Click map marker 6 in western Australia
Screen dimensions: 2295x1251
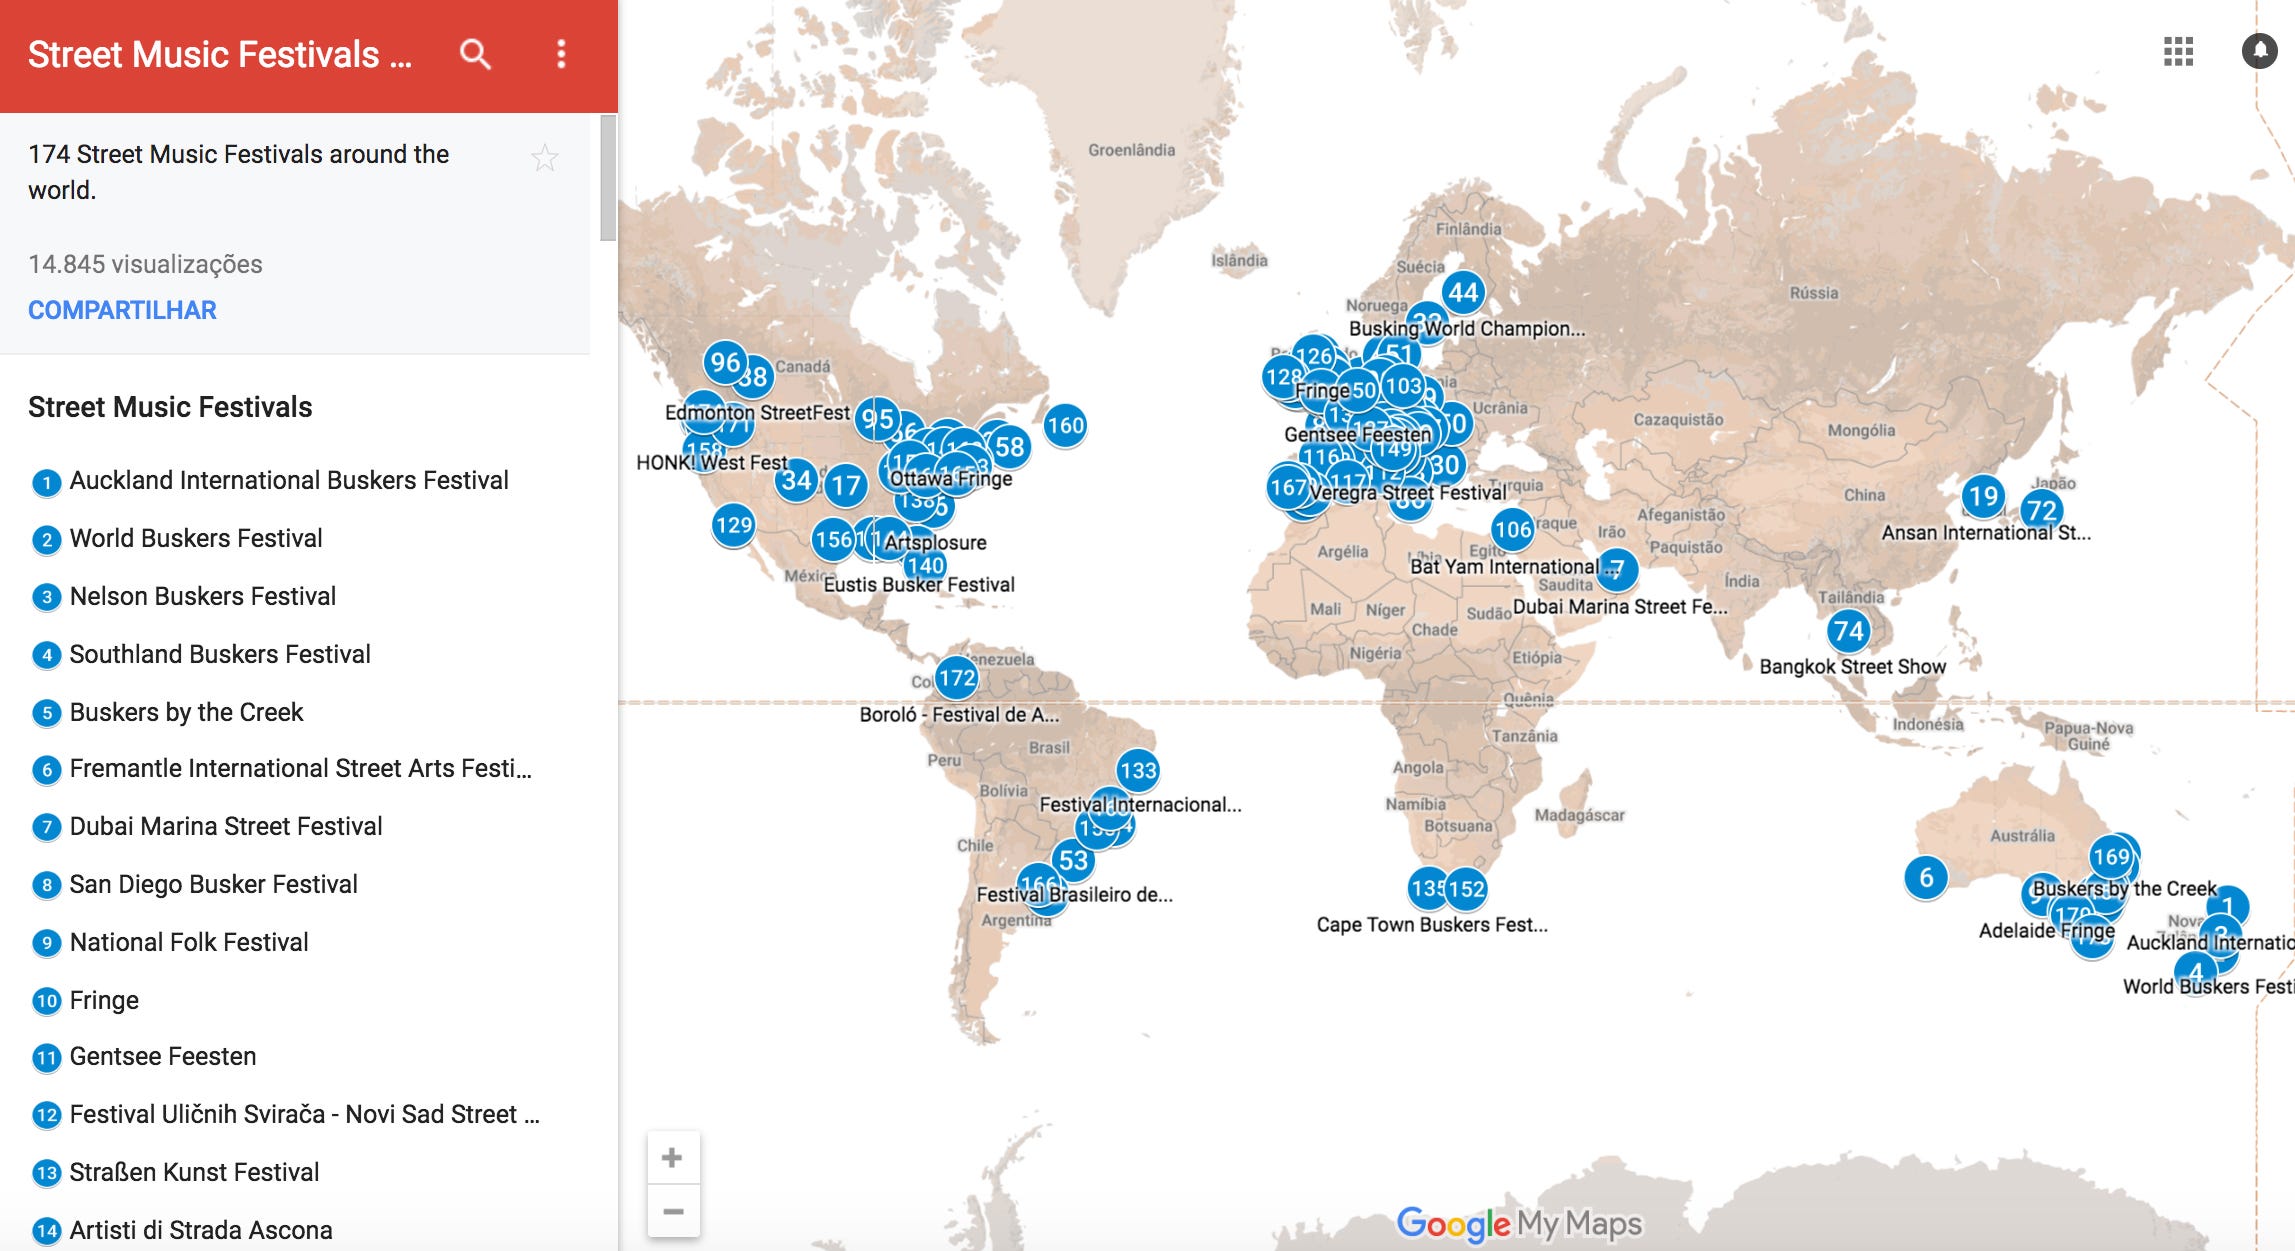click(x=1926, y=878)
